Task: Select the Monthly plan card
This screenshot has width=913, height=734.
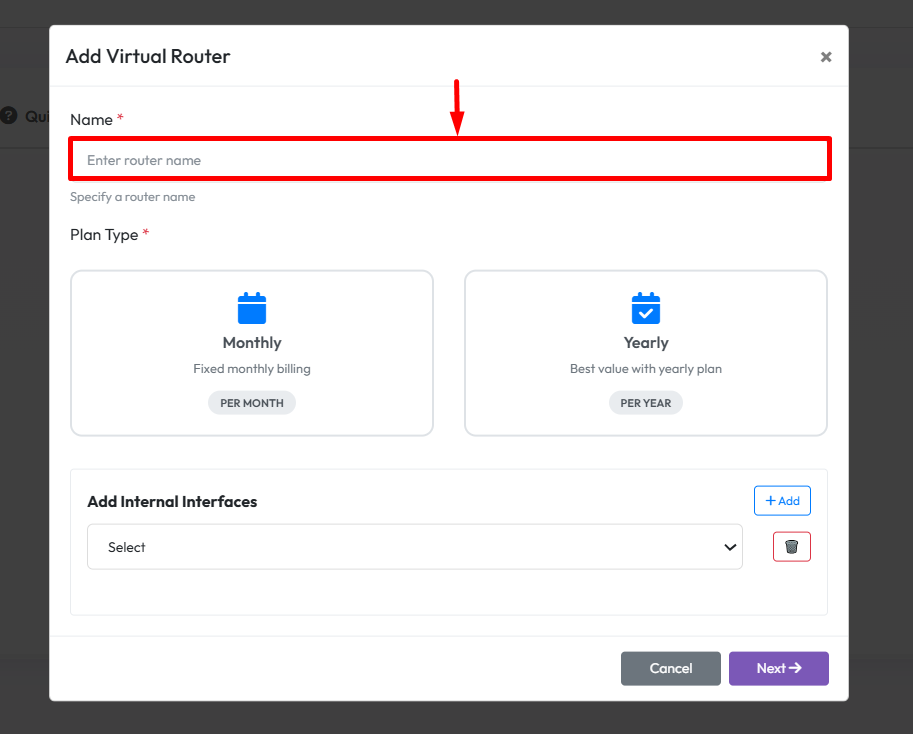Action: coord(252,353)
